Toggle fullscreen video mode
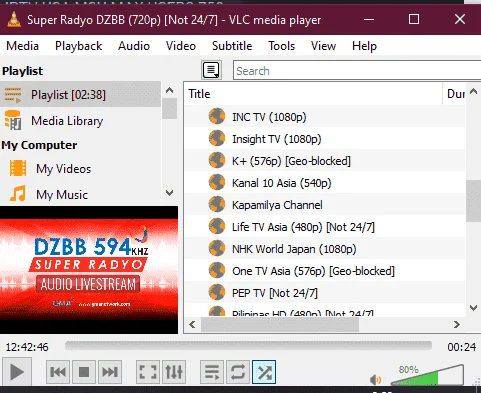This screenshot has width=481, height=393. click(x=148, y=372)
